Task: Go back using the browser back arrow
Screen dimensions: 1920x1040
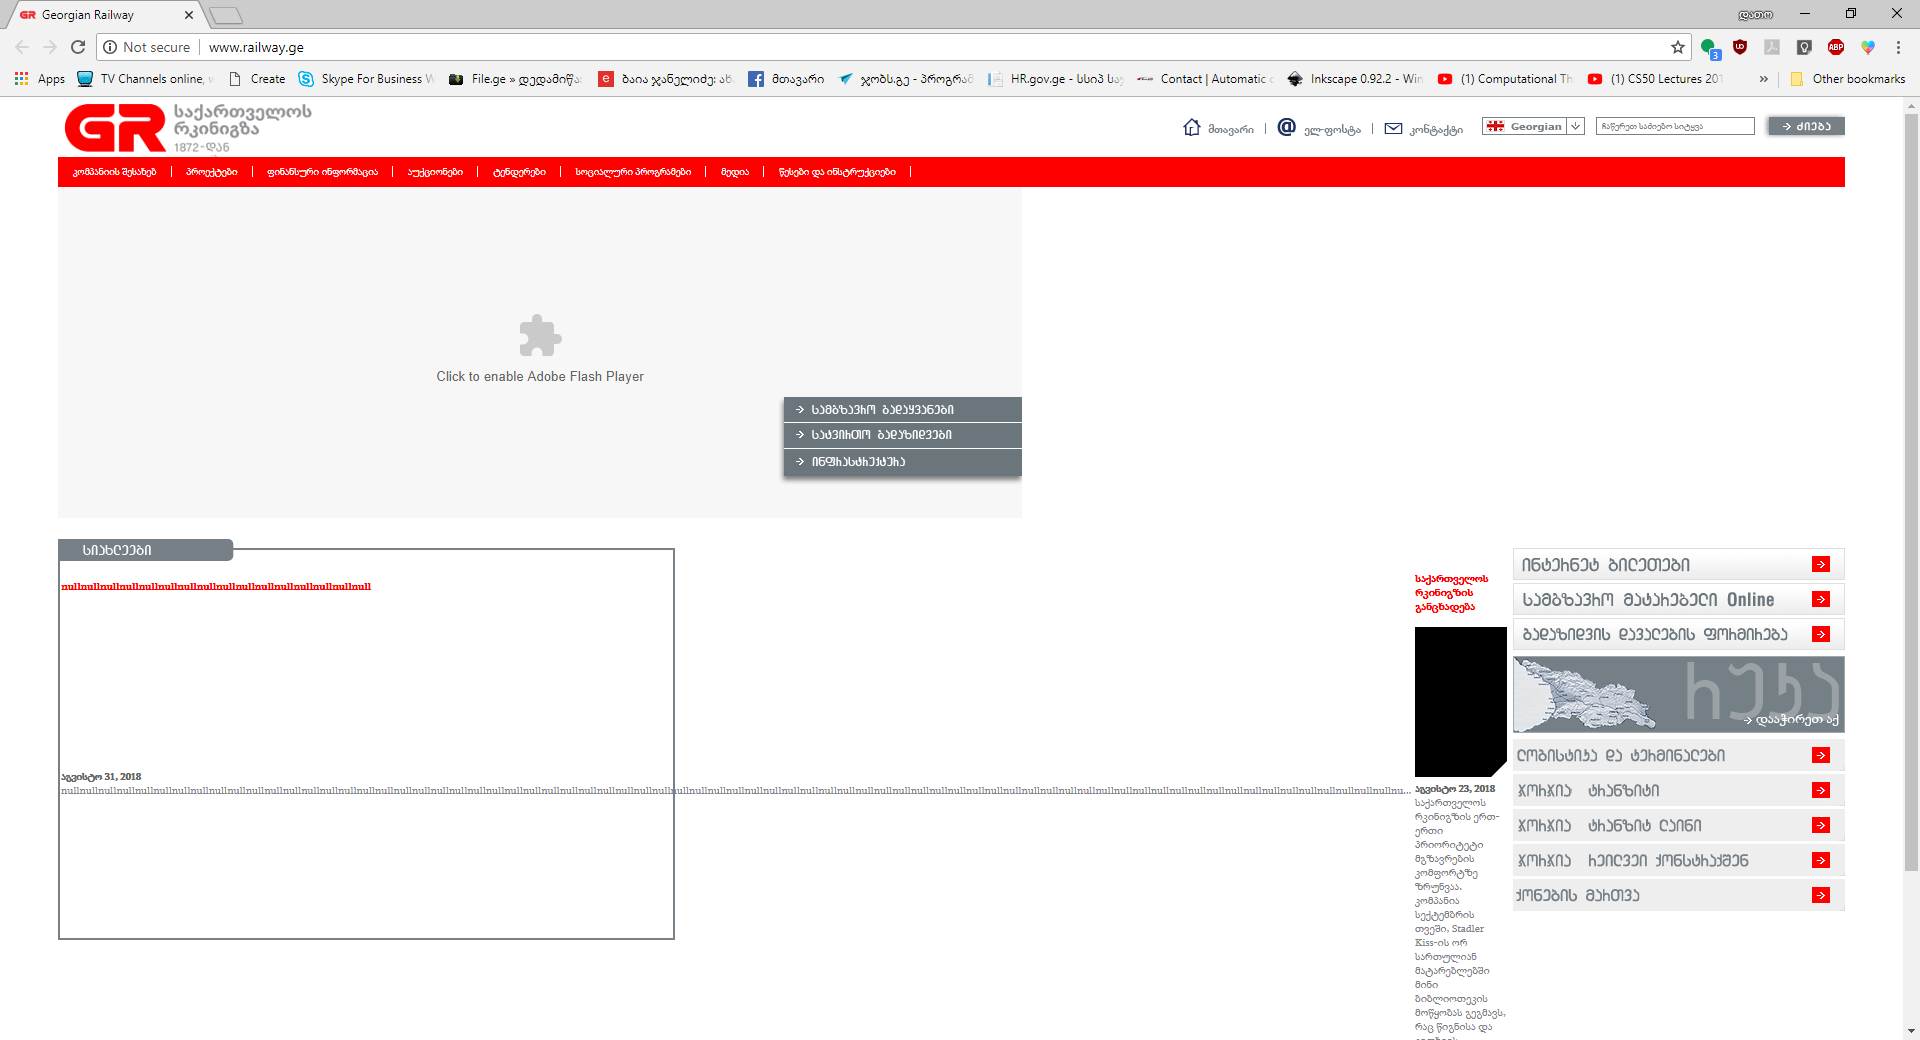Action: coord(22,47)
